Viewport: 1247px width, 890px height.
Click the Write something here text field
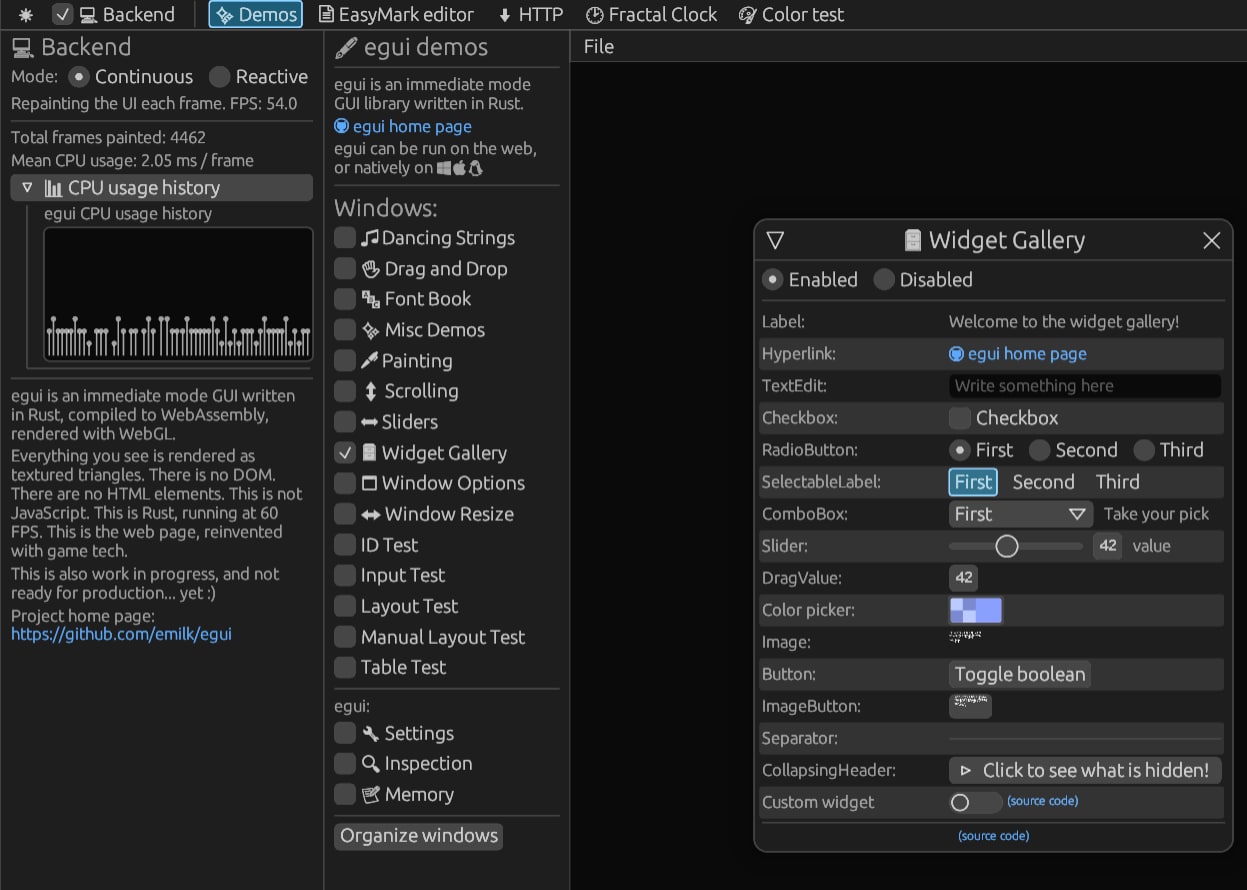coord(1085,386)
